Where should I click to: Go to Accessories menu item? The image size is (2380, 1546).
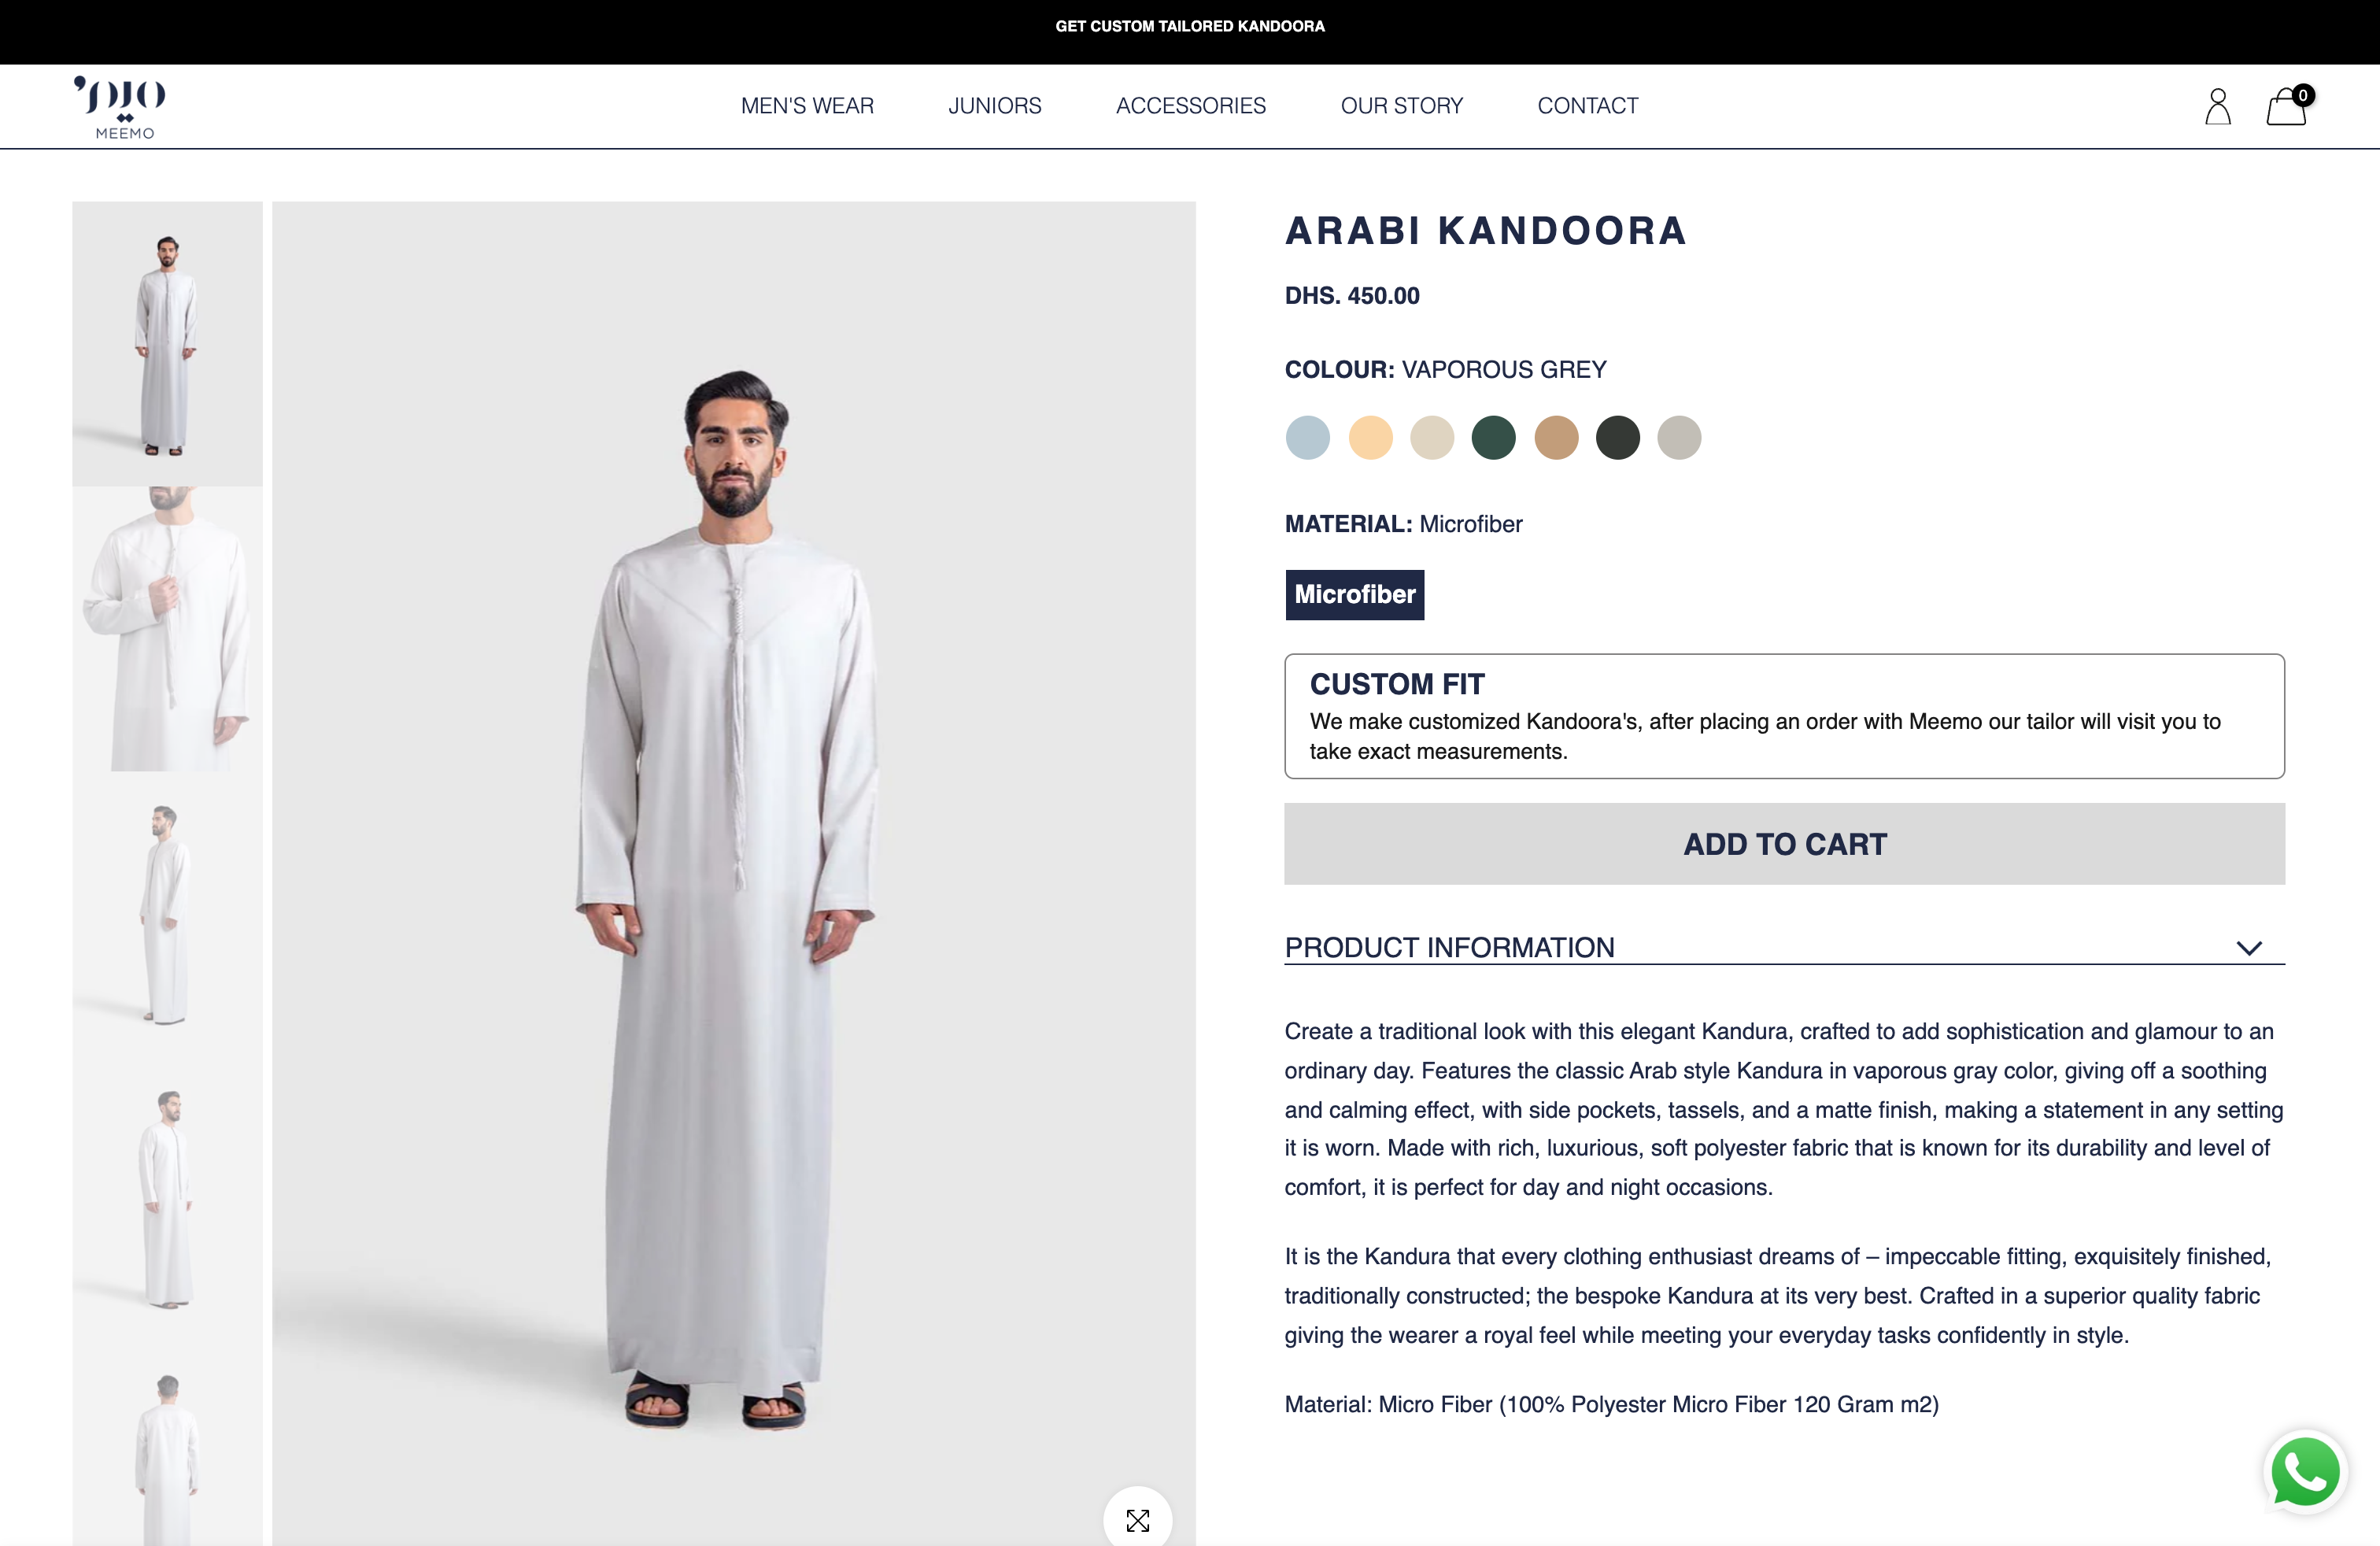pyautogui.click(x=1190, y=106)
